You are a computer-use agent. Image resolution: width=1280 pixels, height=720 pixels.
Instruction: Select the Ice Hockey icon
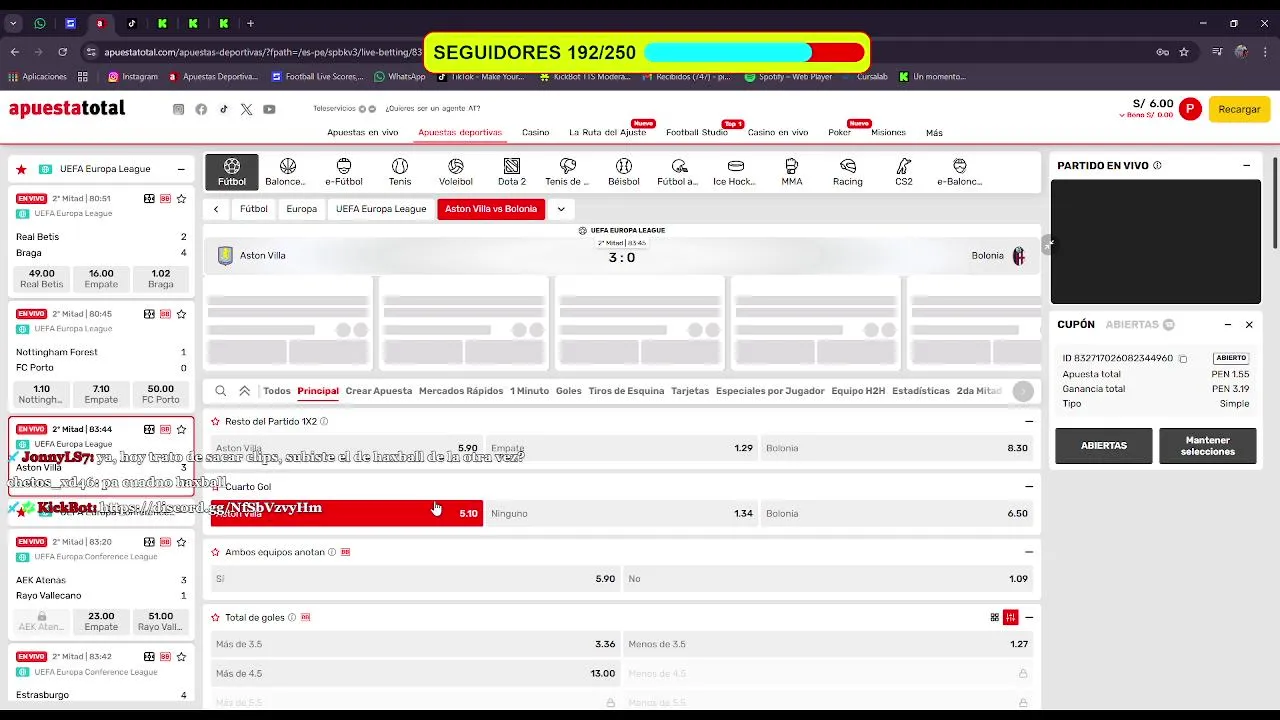click(735, 172)
